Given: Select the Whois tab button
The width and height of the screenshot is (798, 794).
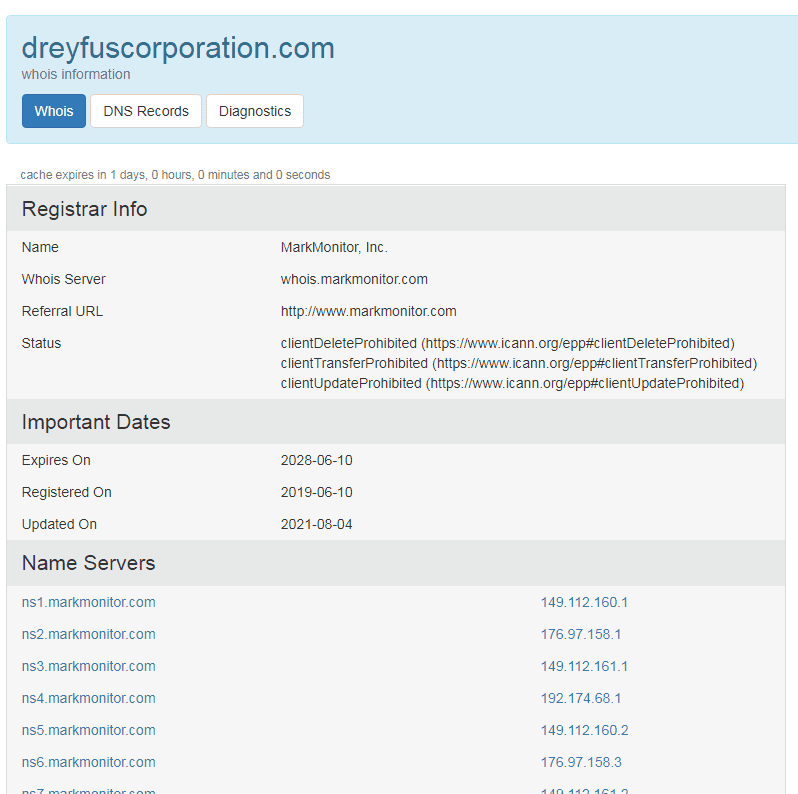Looking at the screenshot, I should (54, 111).
